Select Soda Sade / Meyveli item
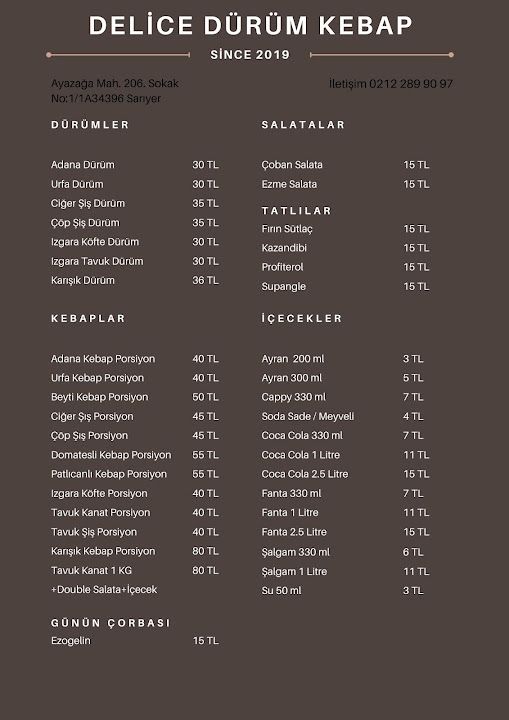 [x=342, y=416]
